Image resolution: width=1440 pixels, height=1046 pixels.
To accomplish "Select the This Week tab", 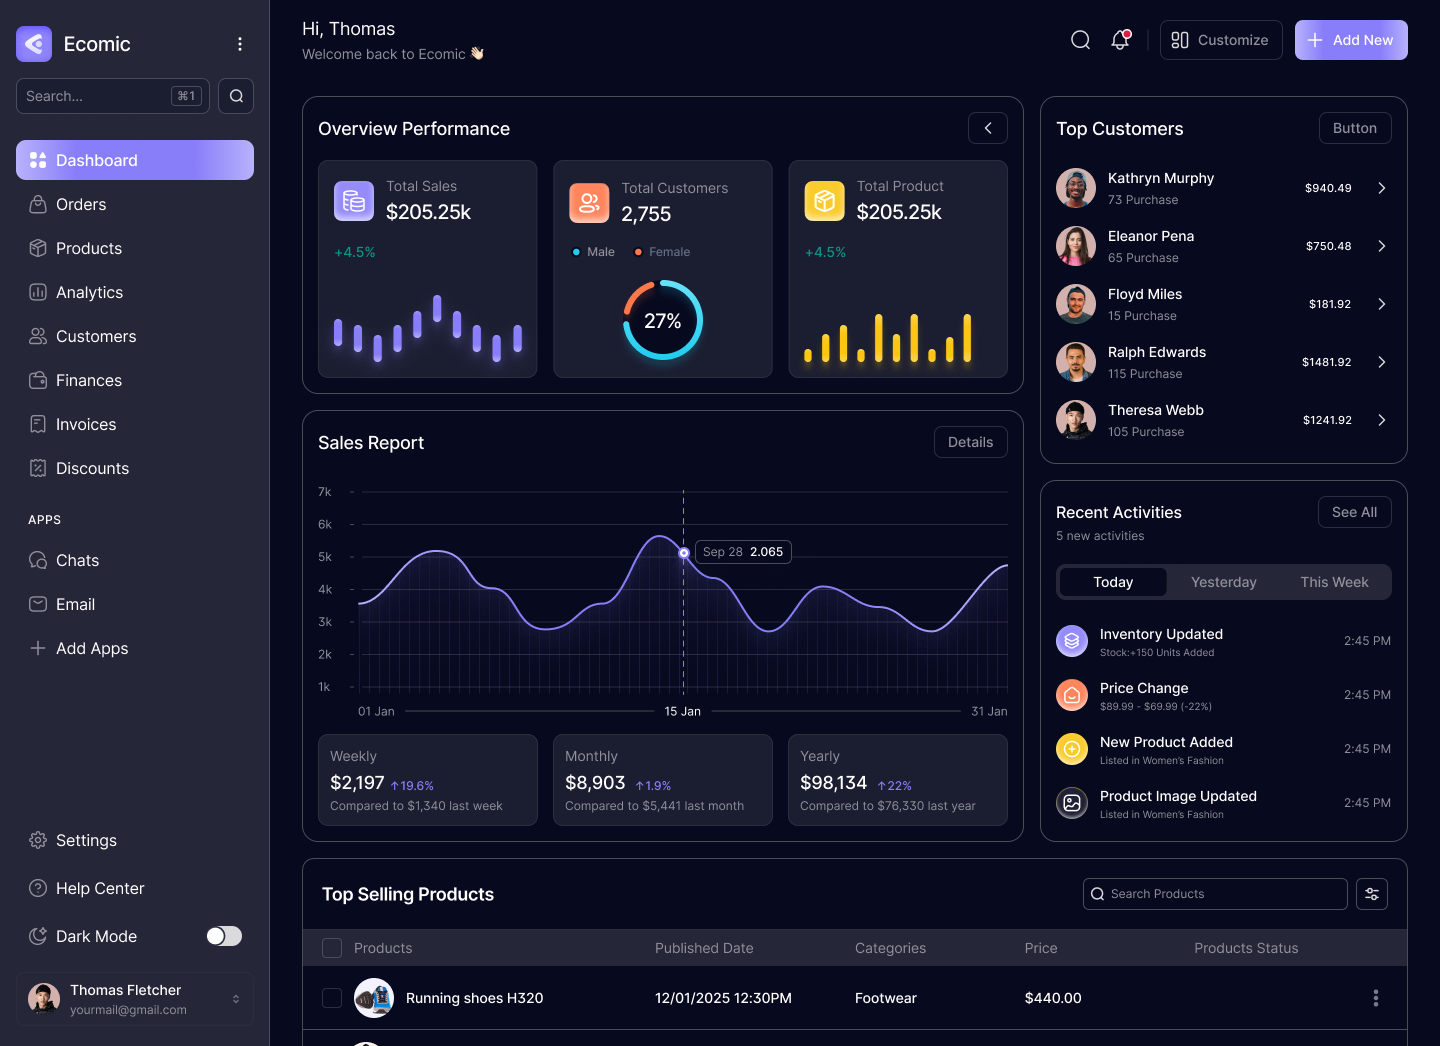I will pos(1334,581).
